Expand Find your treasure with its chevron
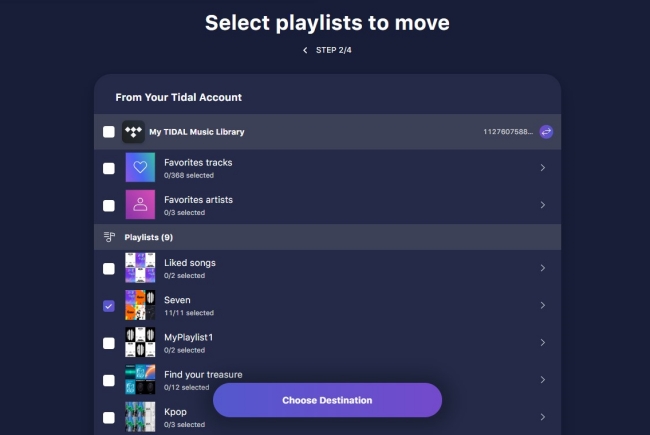This screenshot has width=650, height=435. click(543, 380)
